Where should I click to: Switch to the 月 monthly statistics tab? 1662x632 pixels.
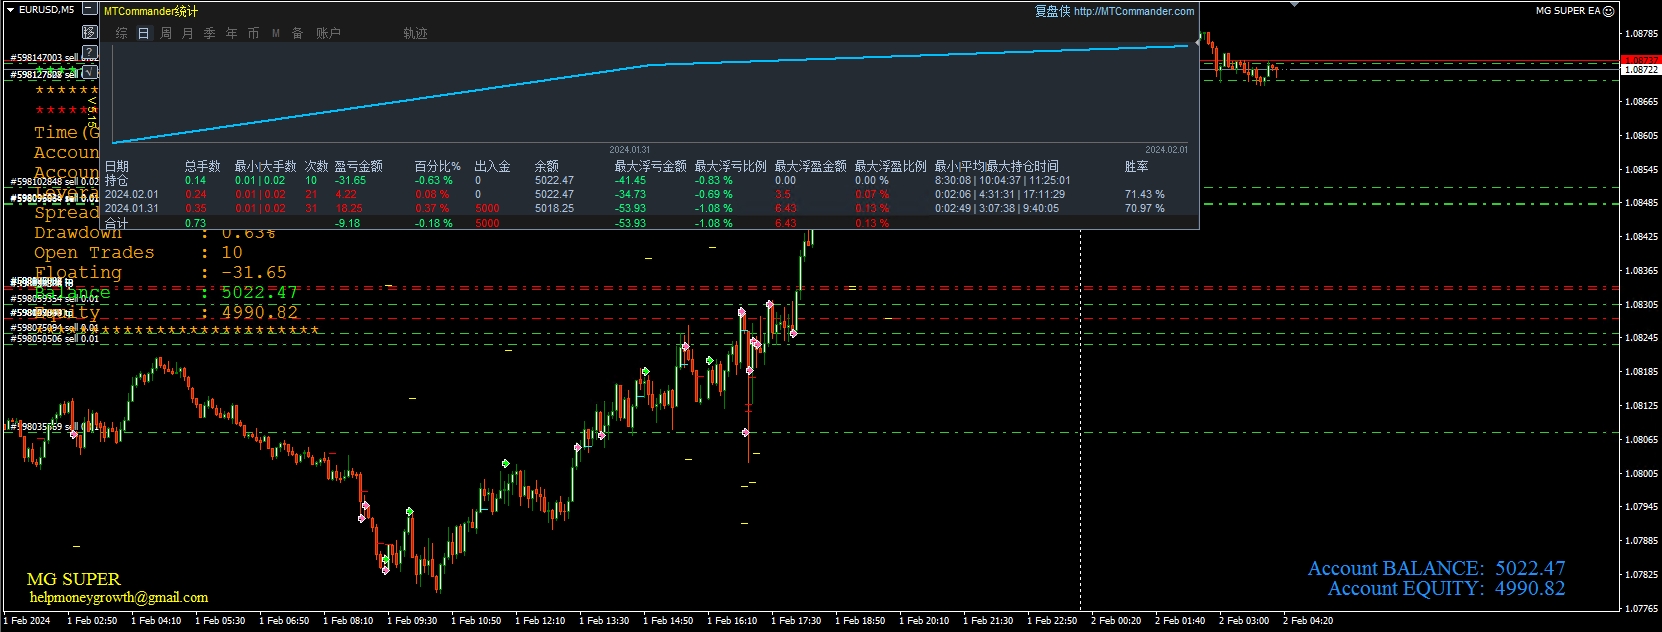(187, 33)
